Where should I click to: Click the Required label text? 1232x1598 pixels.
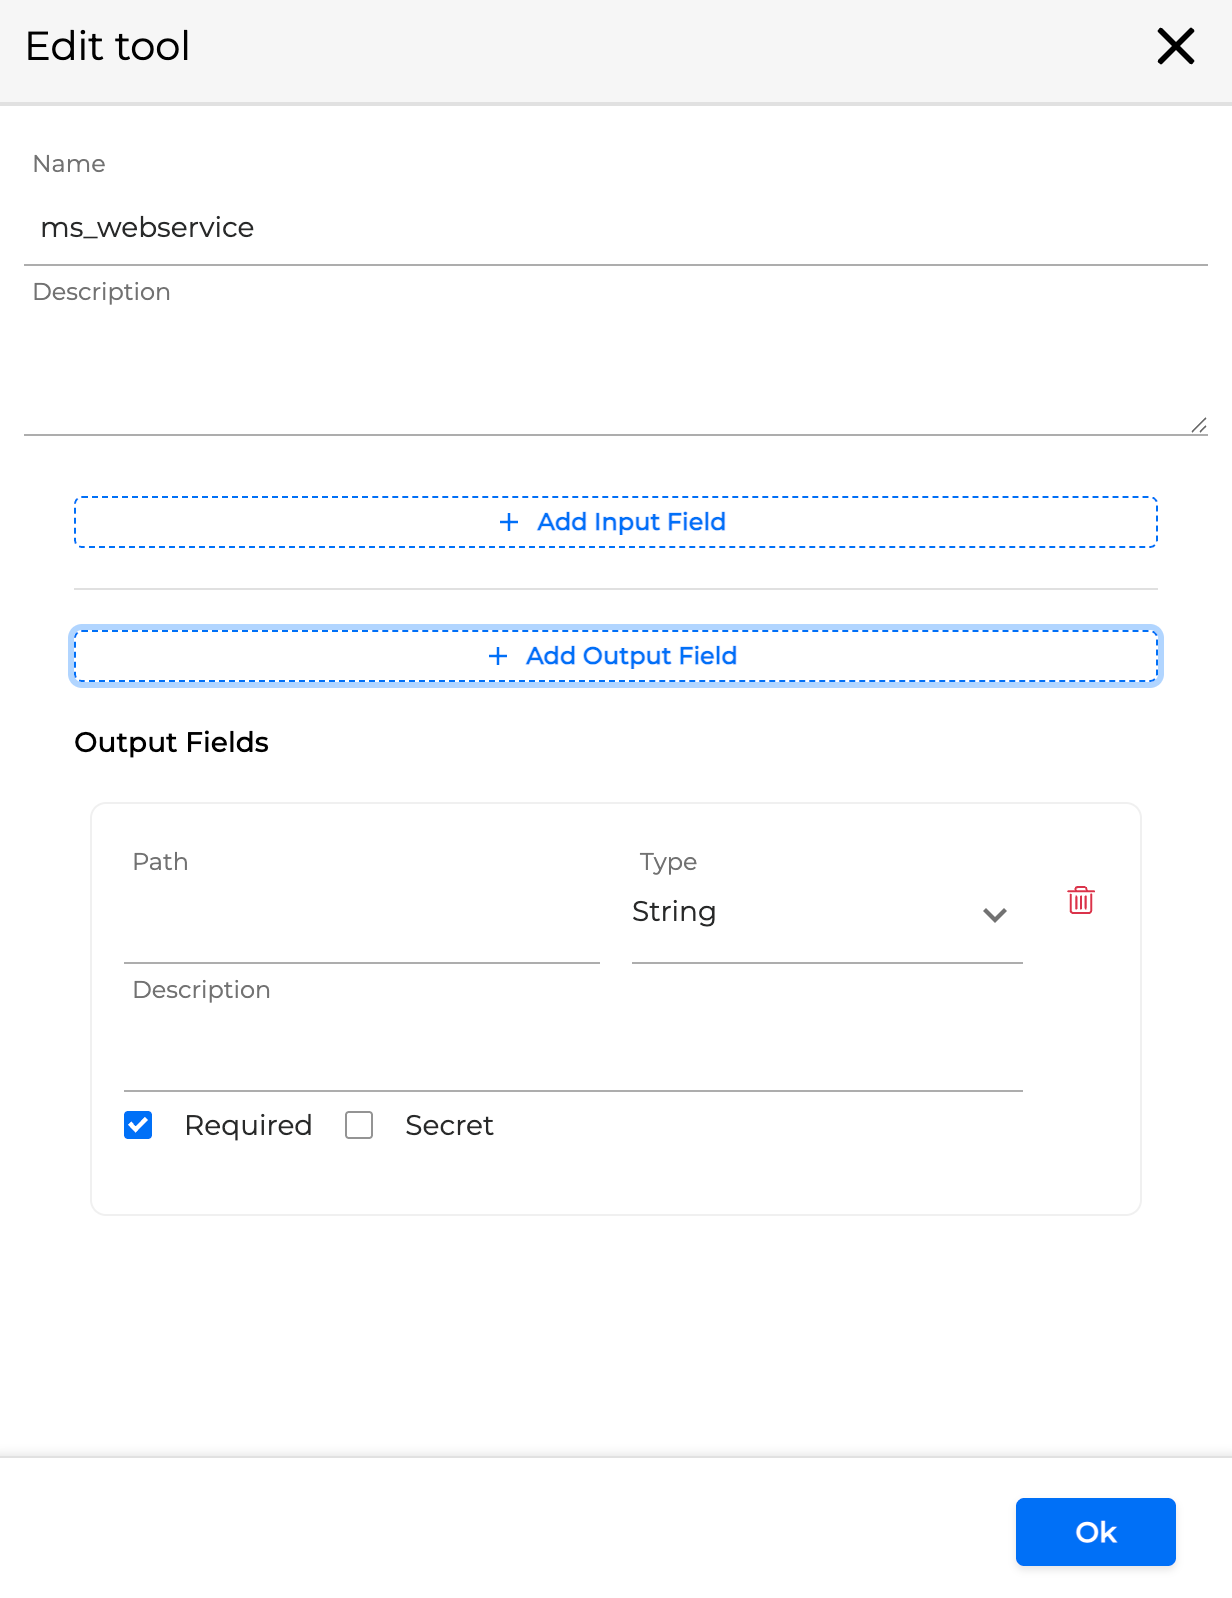248,1126
